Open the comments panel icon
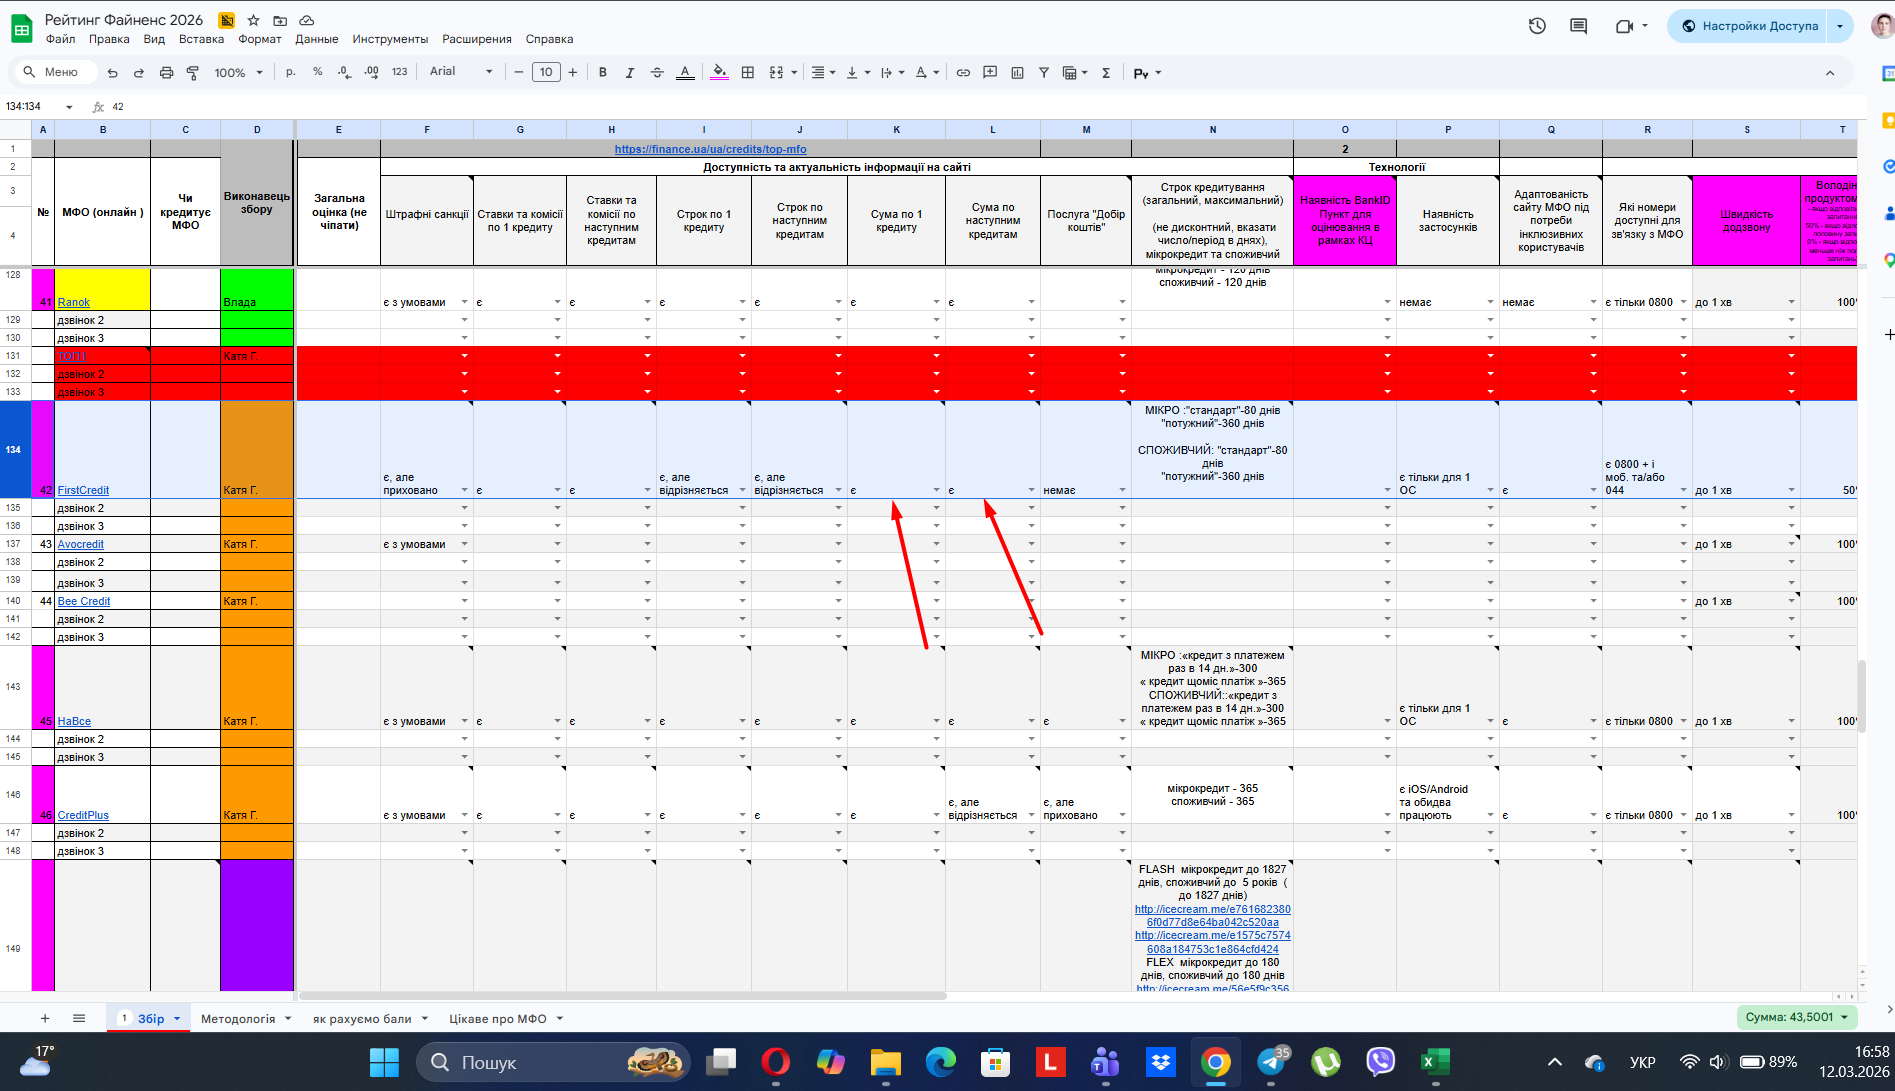 (1578, 26)
